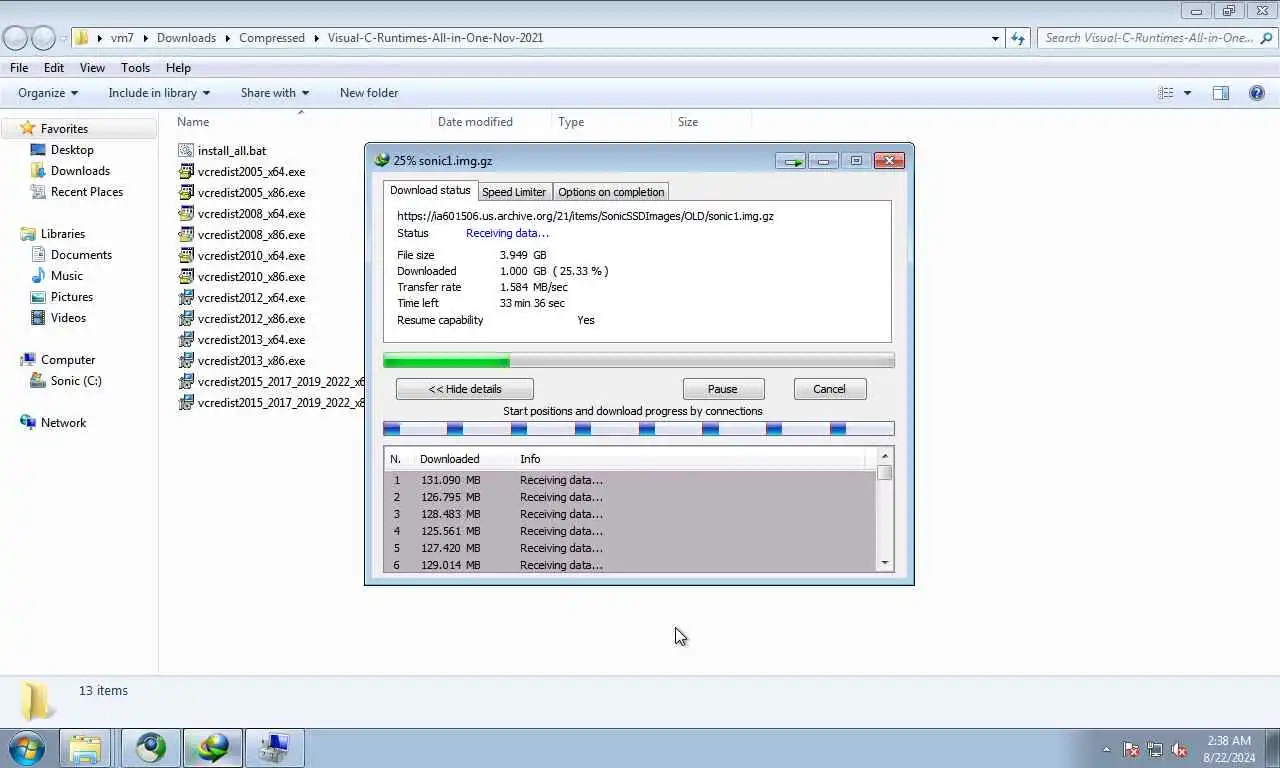
Task: Open the Share with dropdown
Action: [274, 93]
